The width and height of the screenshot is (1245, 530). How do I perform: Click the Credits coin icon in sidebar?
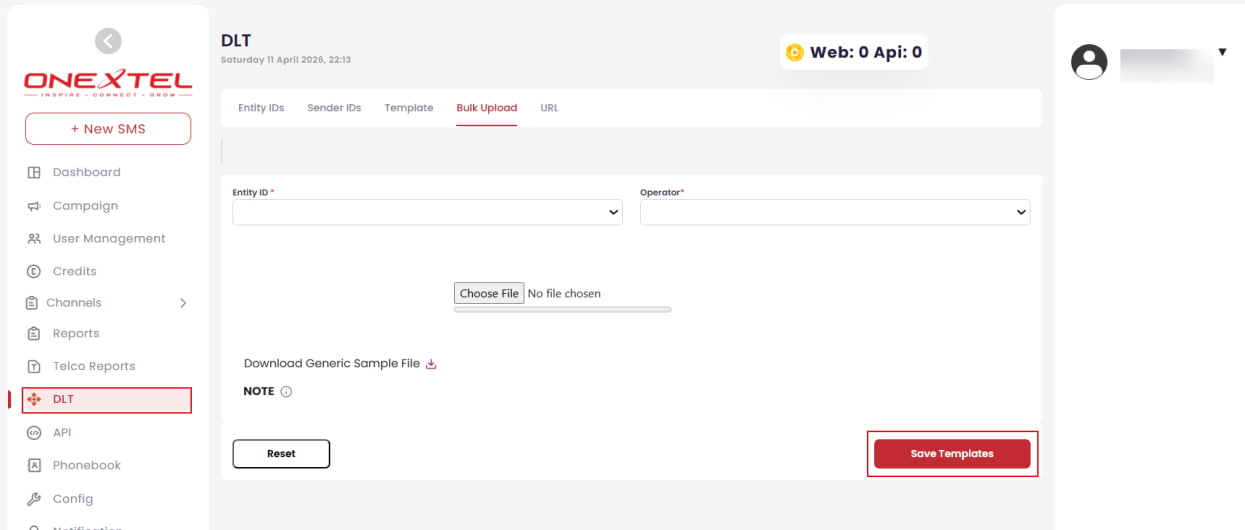click(34, 271)
